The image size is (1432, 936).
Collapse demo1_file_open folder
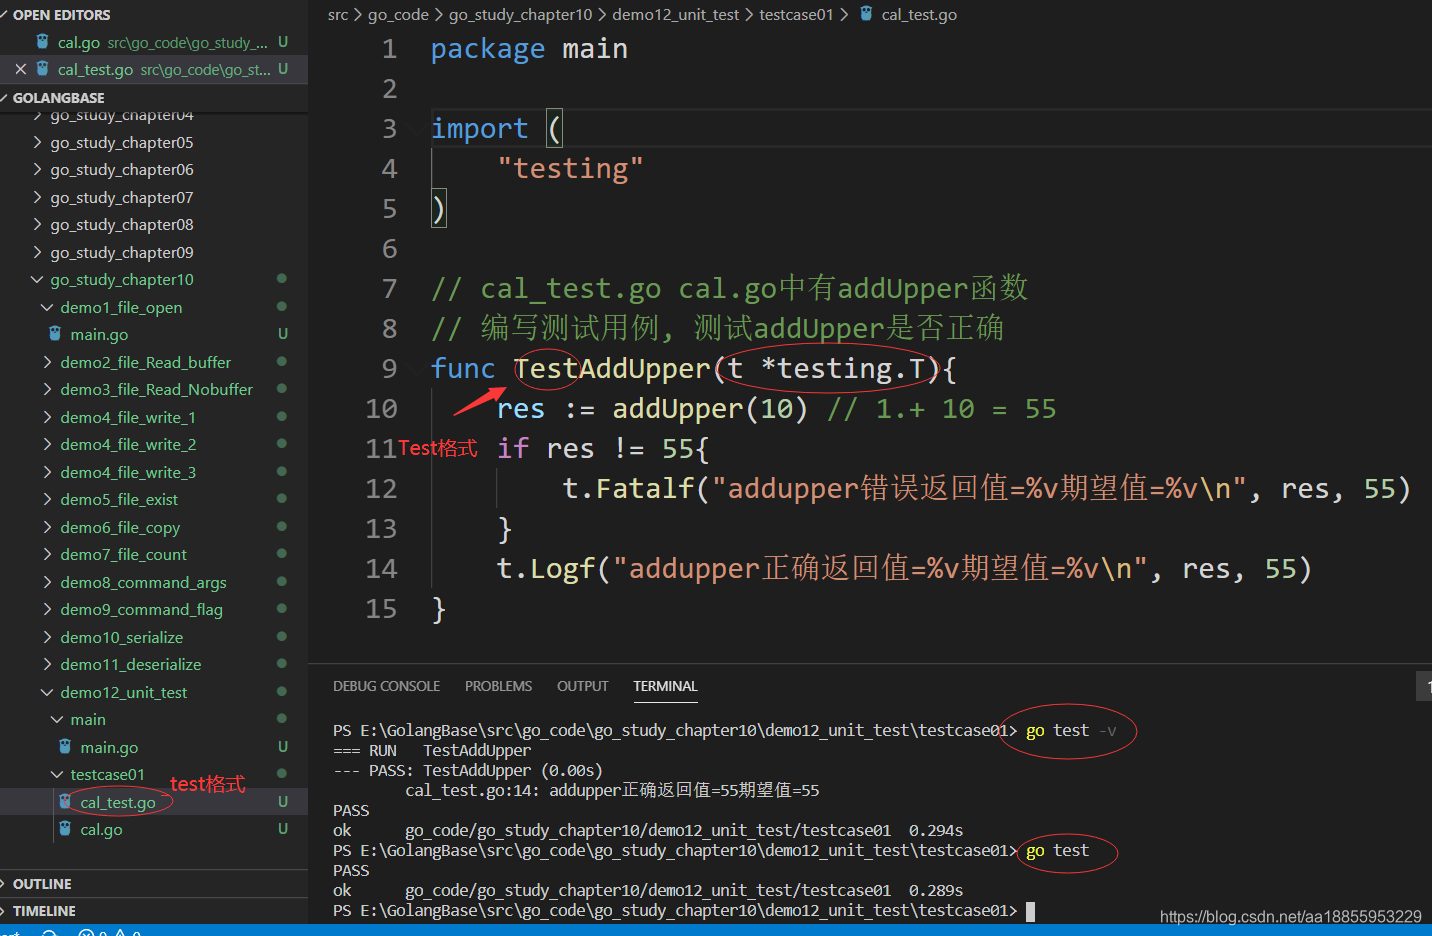click(x=47, y=307)
